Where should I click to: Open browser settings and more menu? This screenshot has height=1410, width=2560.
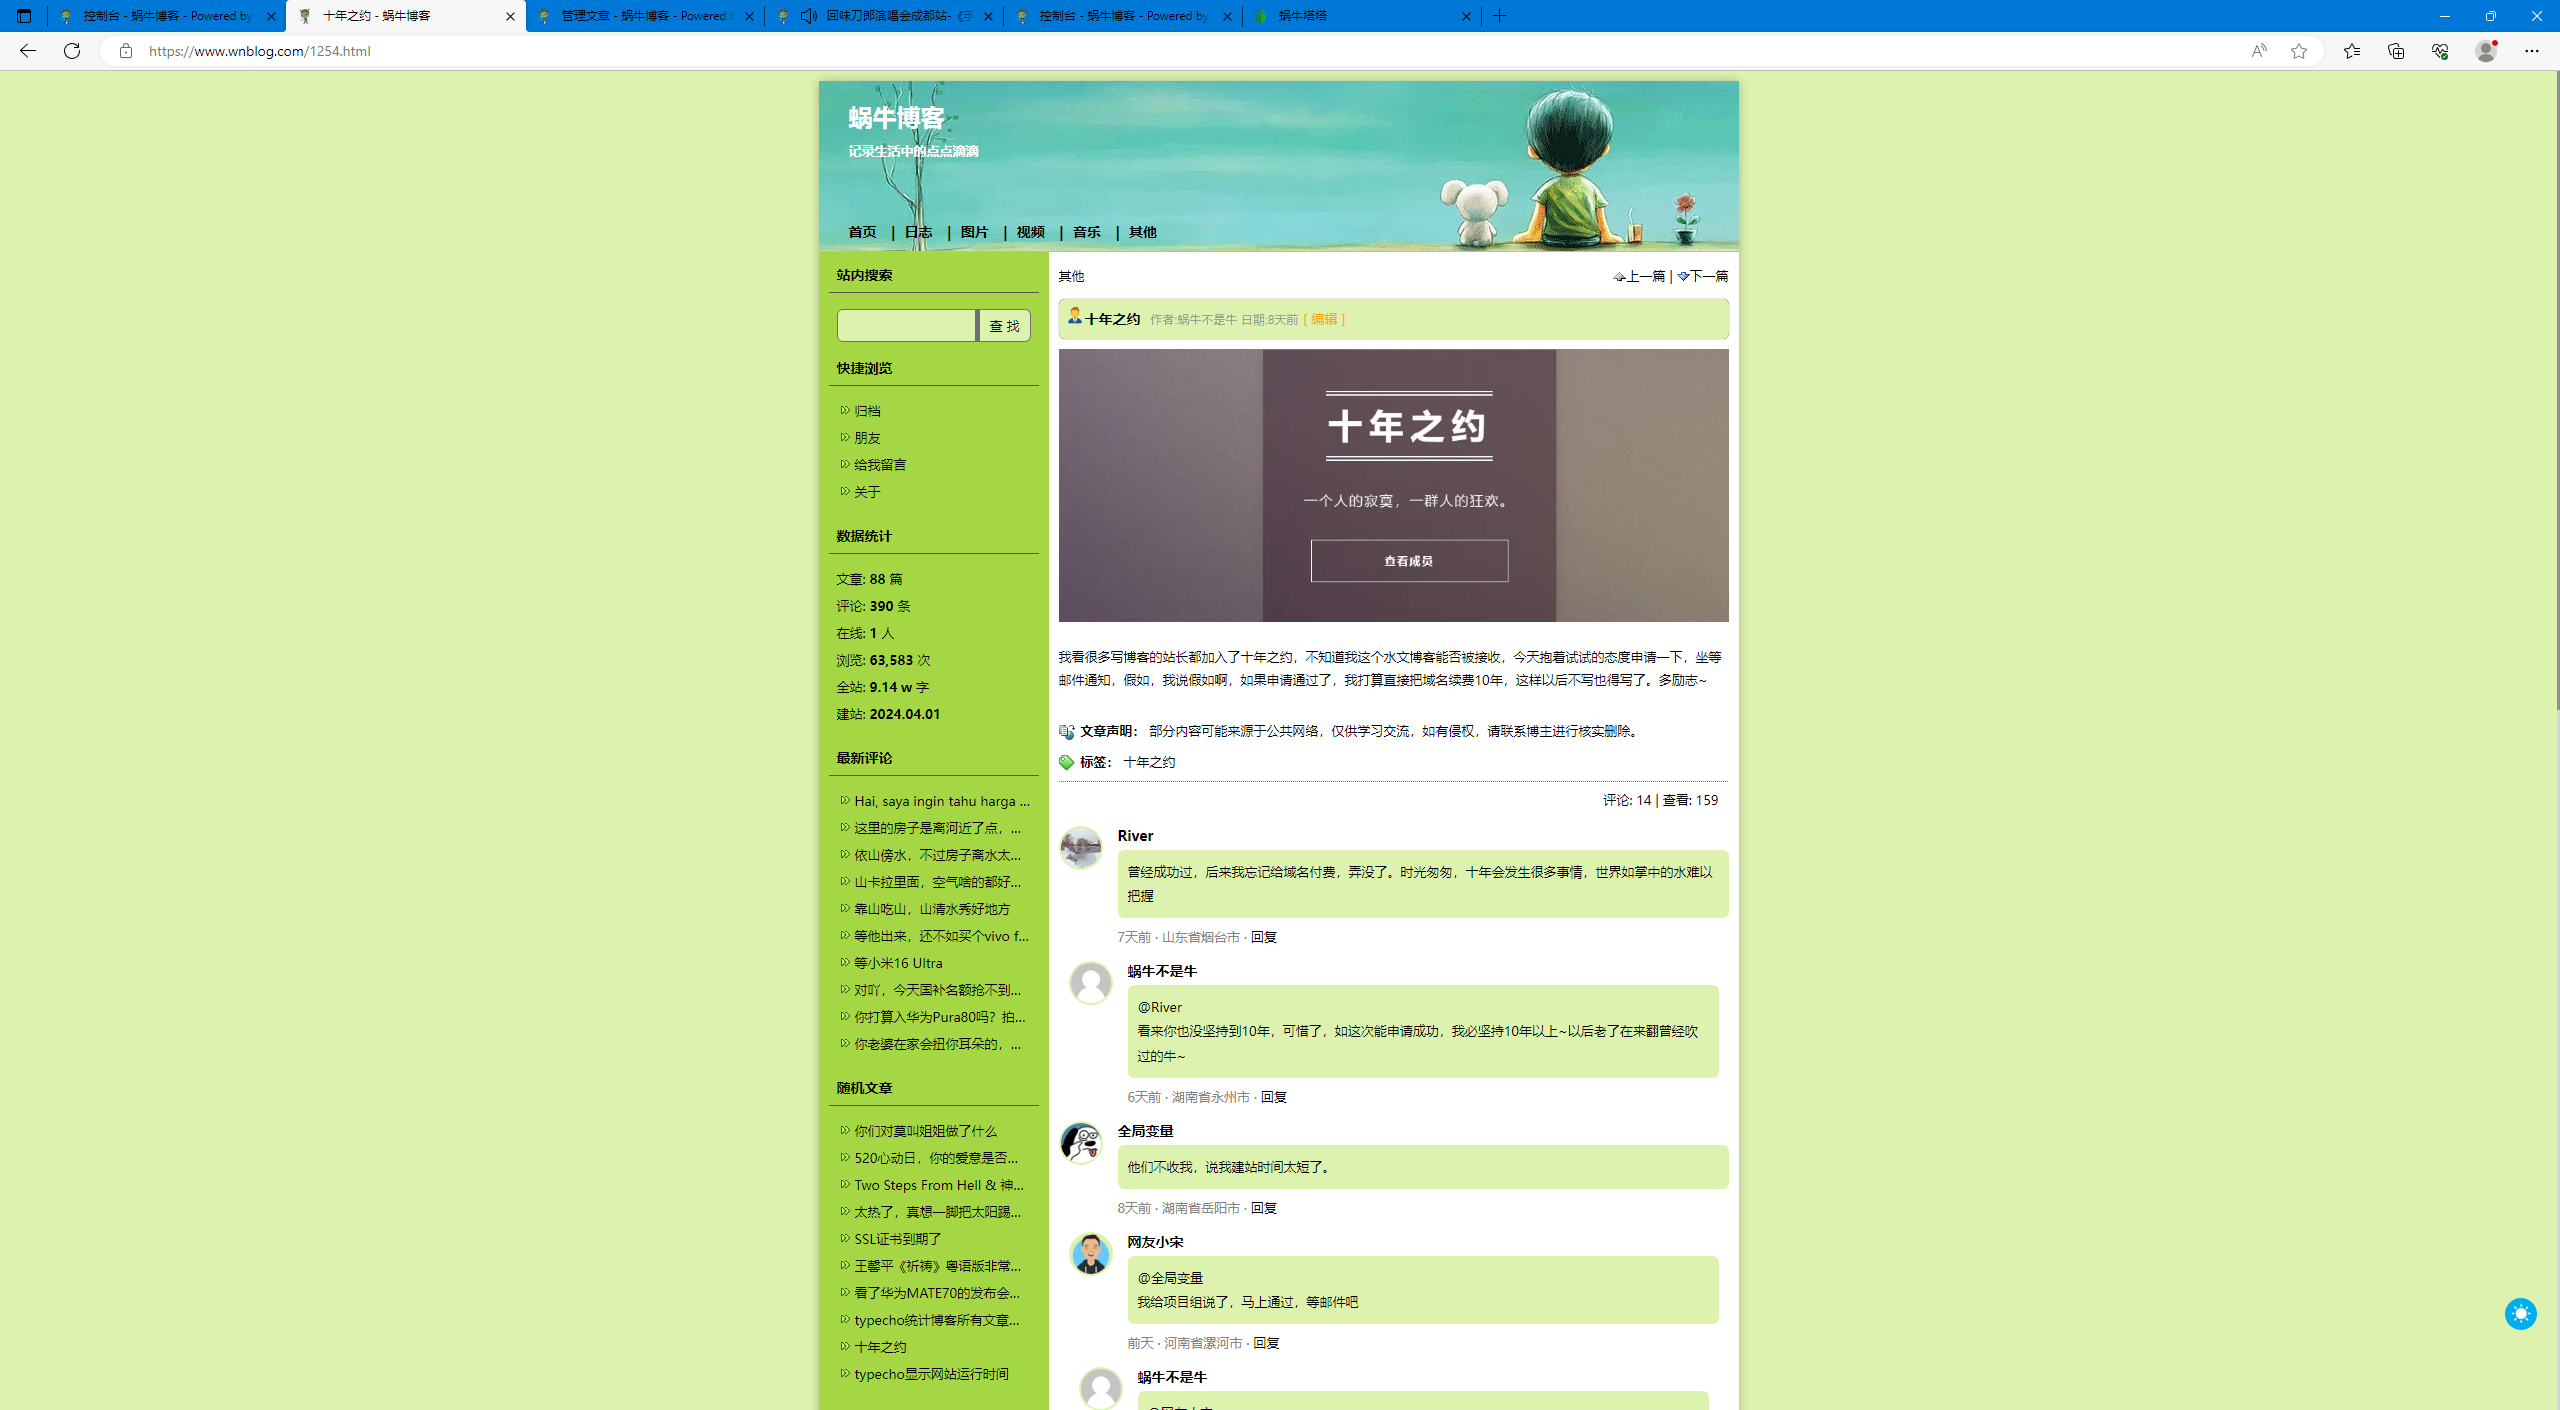coord(2531,50)
